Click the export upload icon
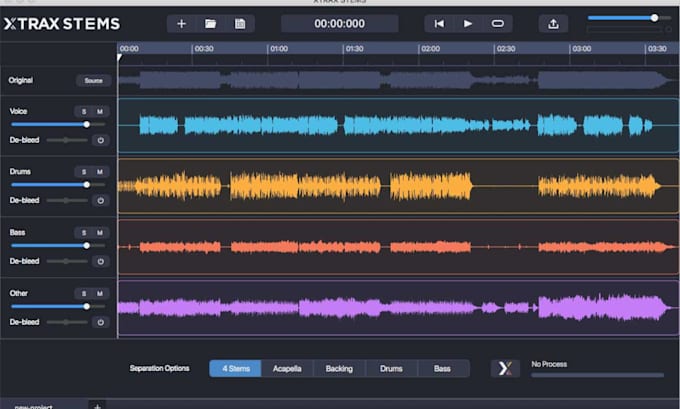Viewport: 680px width, 409px height. [553, 24]
